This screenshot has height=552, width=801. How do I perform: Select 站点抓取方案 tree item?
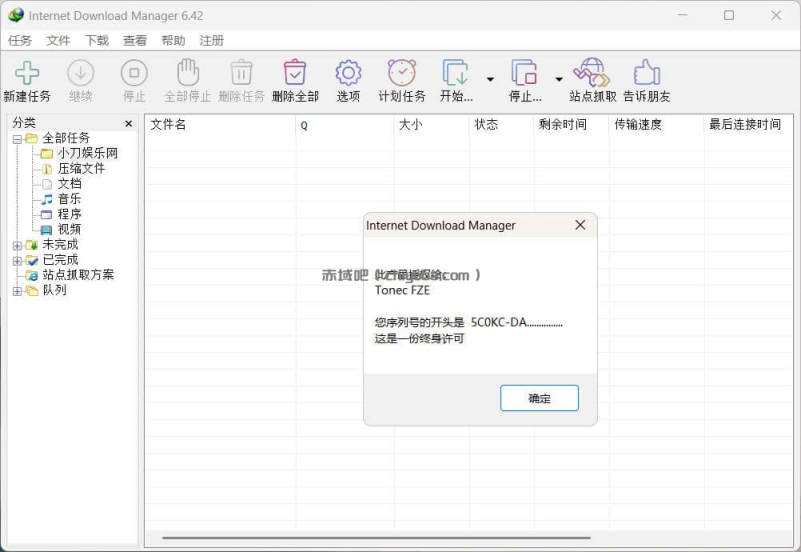(x=78, y=275)
